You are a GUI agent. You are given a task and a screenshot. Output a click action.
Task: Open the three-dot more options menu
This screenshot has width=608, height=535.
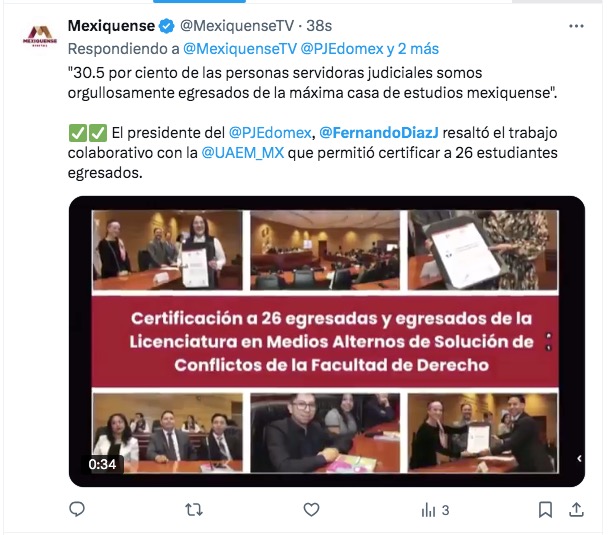coord(576,26)
